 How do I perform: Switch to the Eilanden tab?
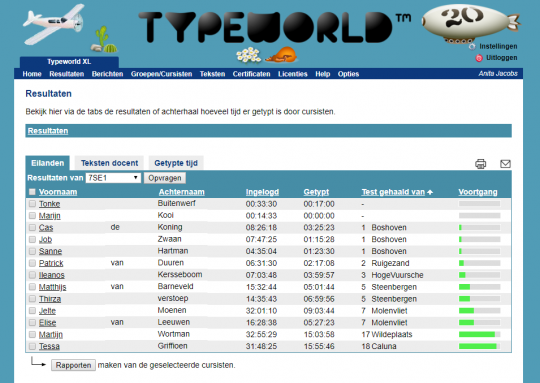(48, 163)
